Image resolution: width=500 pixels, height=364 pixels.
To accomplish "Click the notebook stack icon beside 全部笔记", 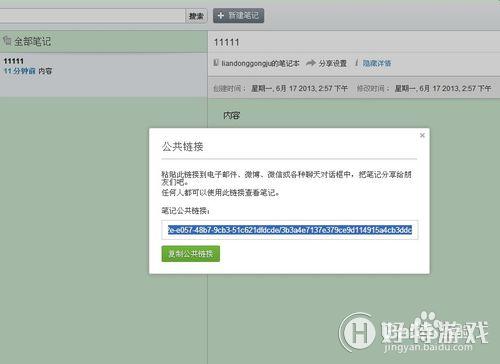I will pyautogui.click(x=7, y=41).
